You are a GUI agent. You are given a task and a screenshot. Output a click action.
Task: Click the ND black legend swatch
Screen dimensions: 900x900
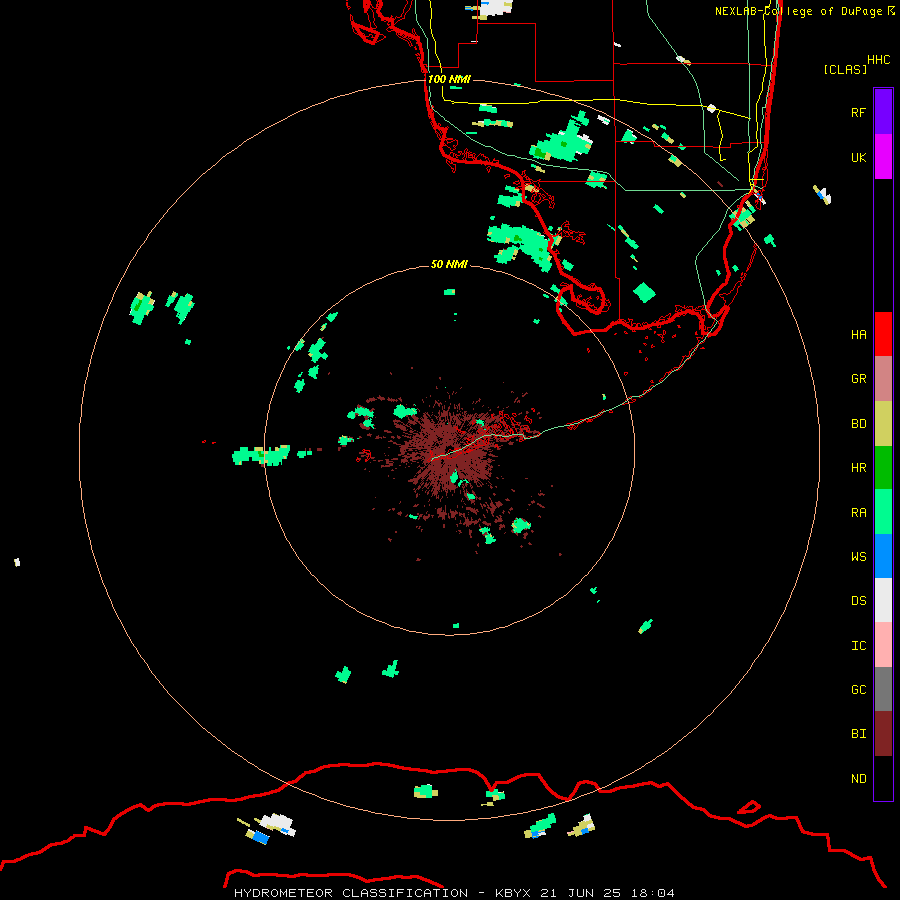click(883, 778)
